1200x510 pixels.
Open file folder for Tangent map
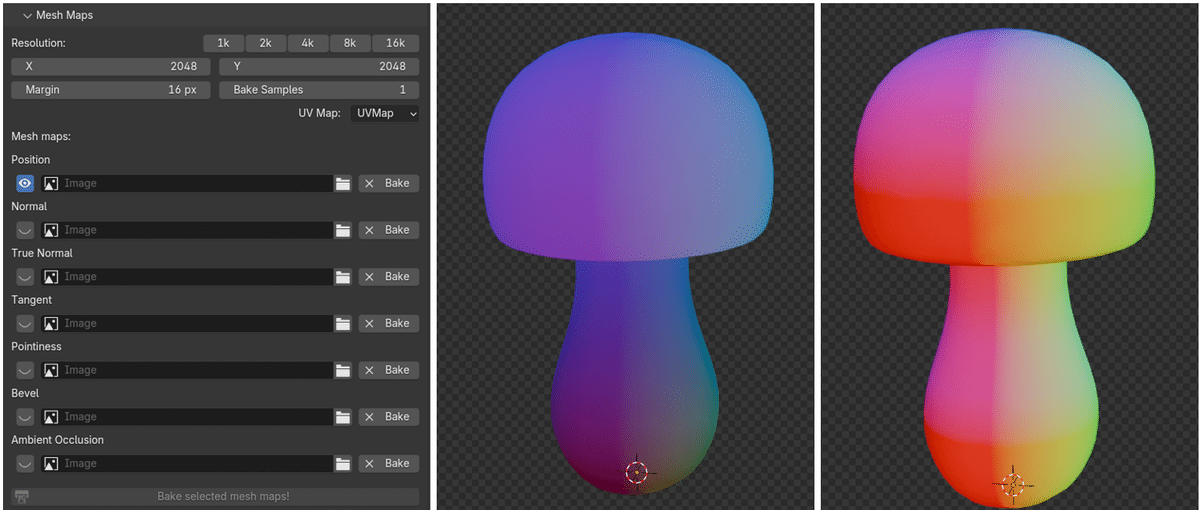tap(343, 324)
